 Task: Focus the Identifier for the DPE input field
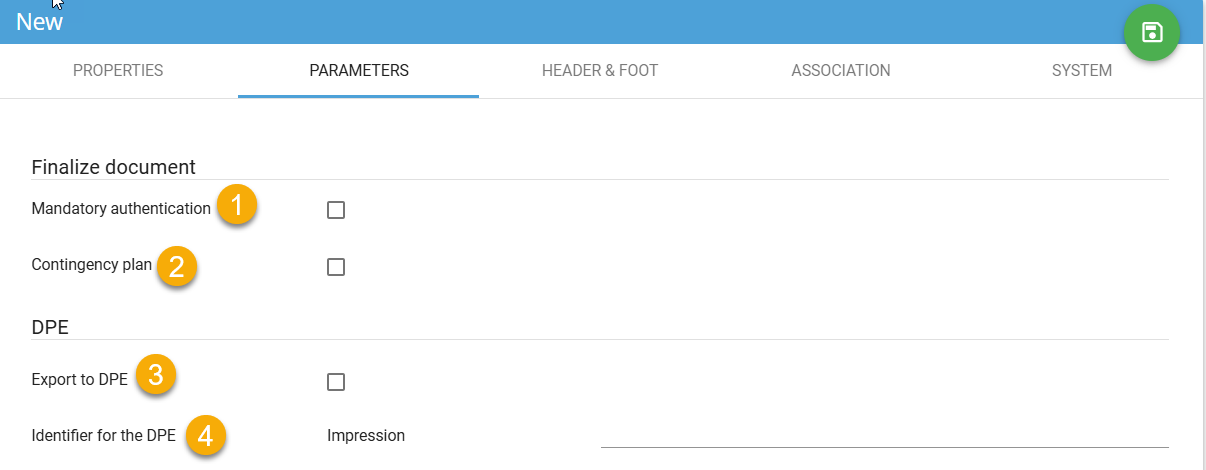884,435
